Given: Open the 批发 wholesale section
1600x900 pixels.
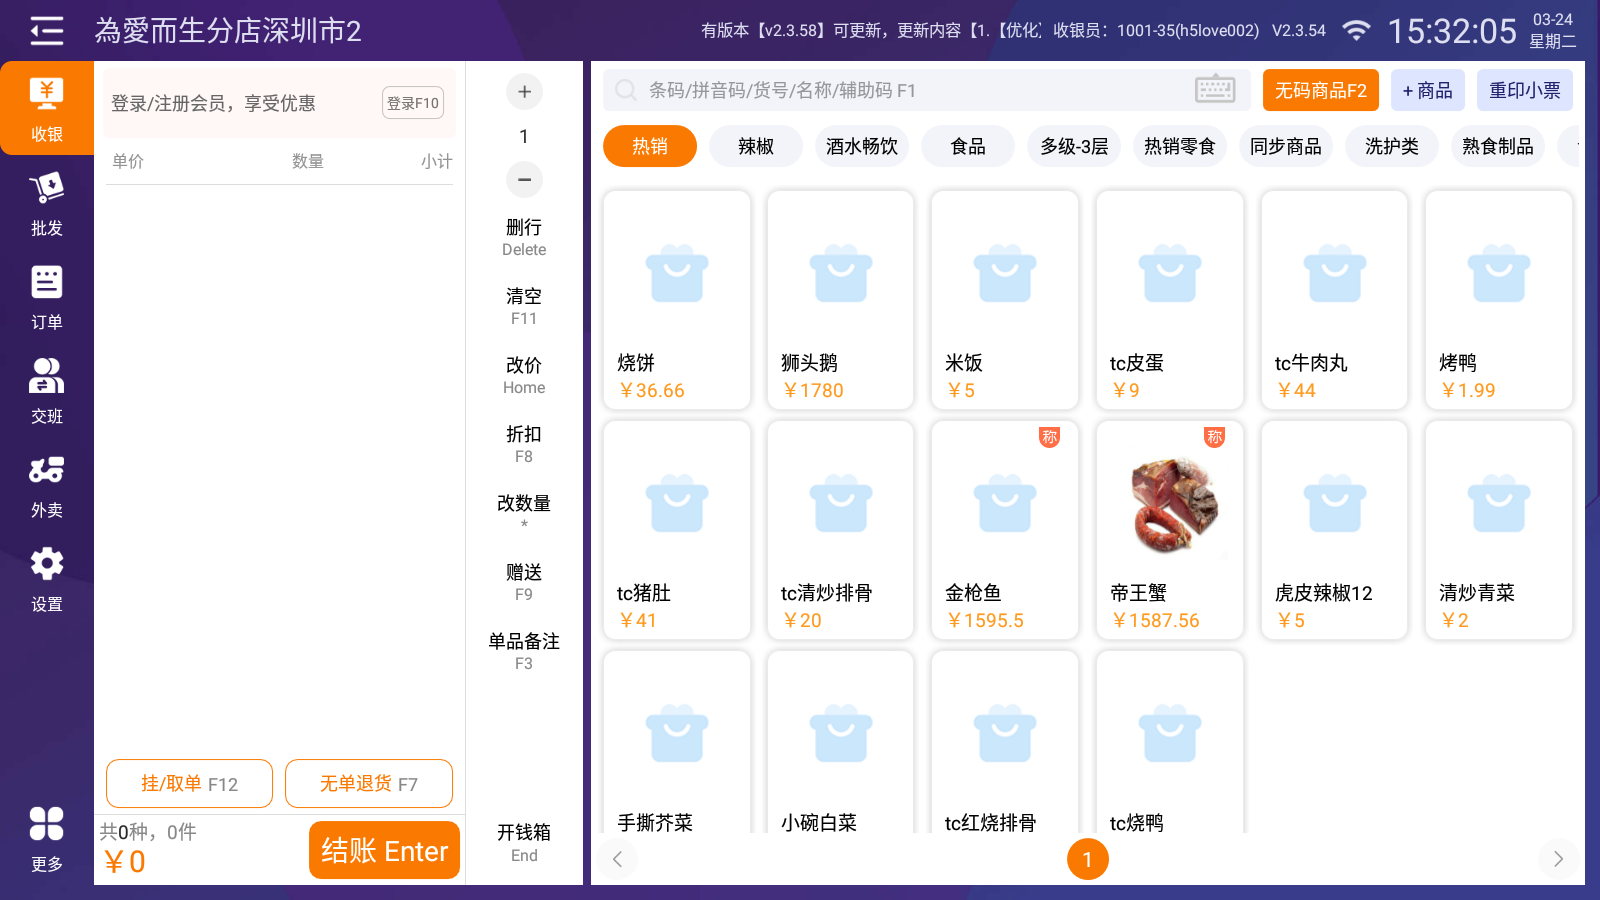Looking at the screenshot, I should point(46,203).
